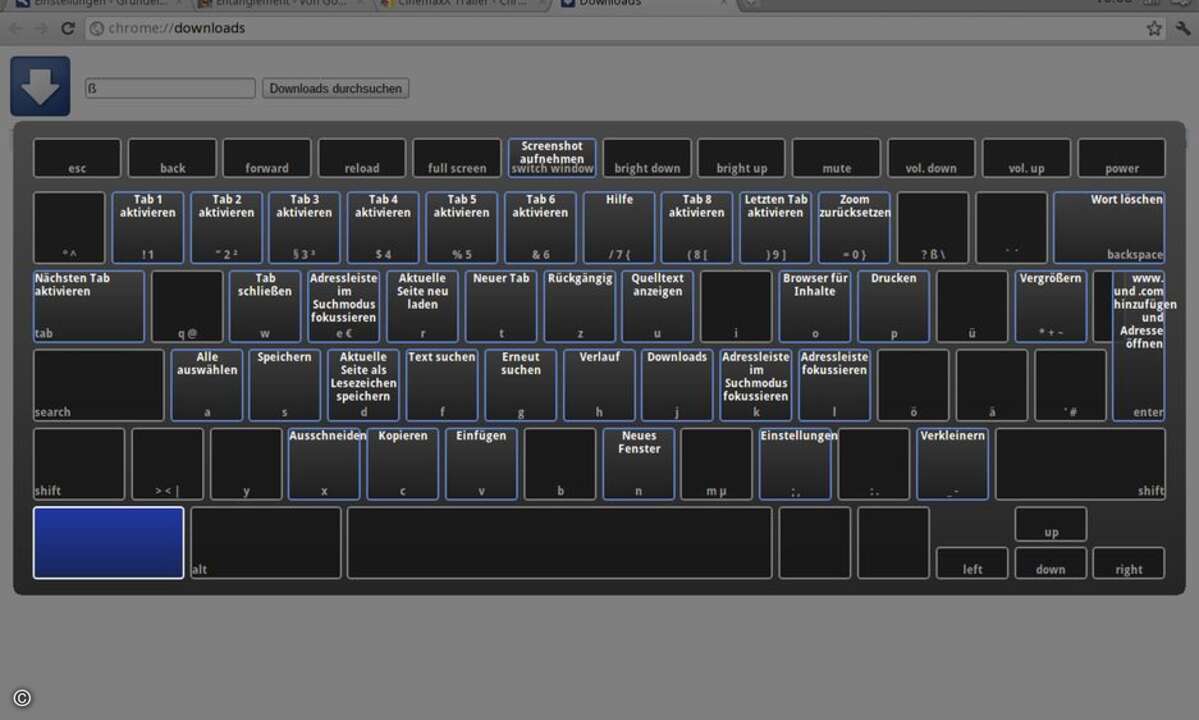
Task: Click the browser back arrow
Action: (x=15, y=28)
